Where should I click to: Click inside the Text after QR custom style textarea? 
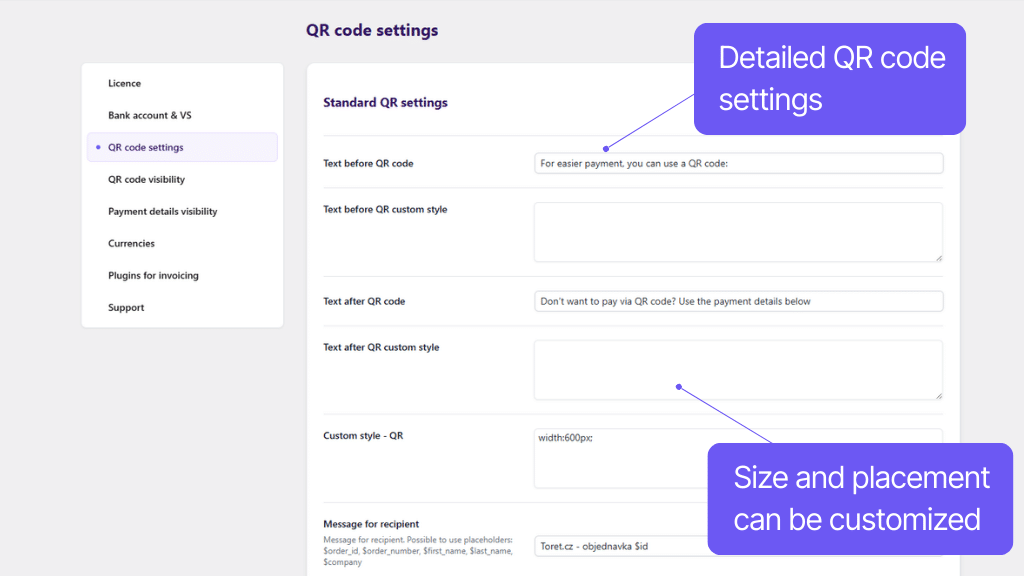738,368
